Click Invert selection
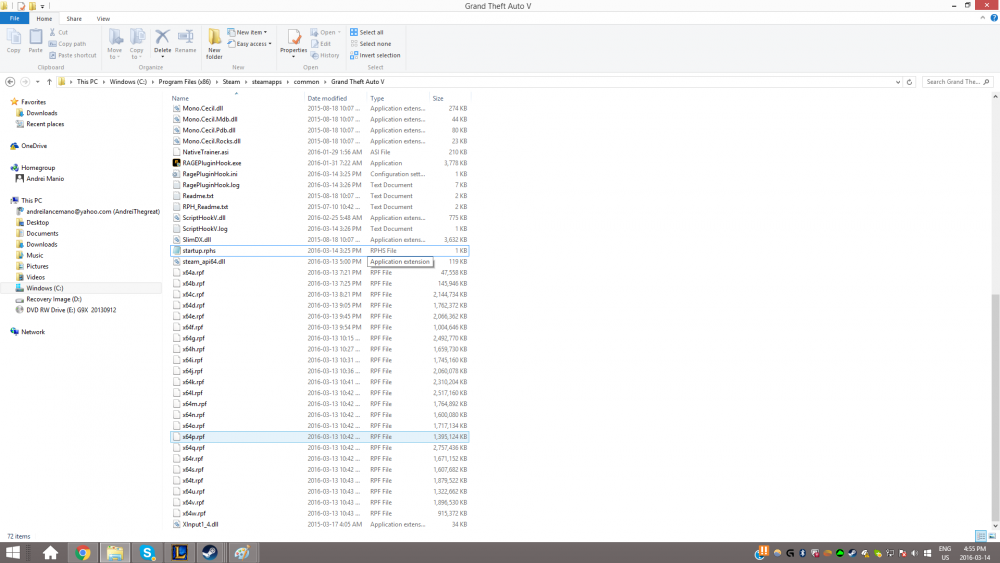 [x=375, y=55]
